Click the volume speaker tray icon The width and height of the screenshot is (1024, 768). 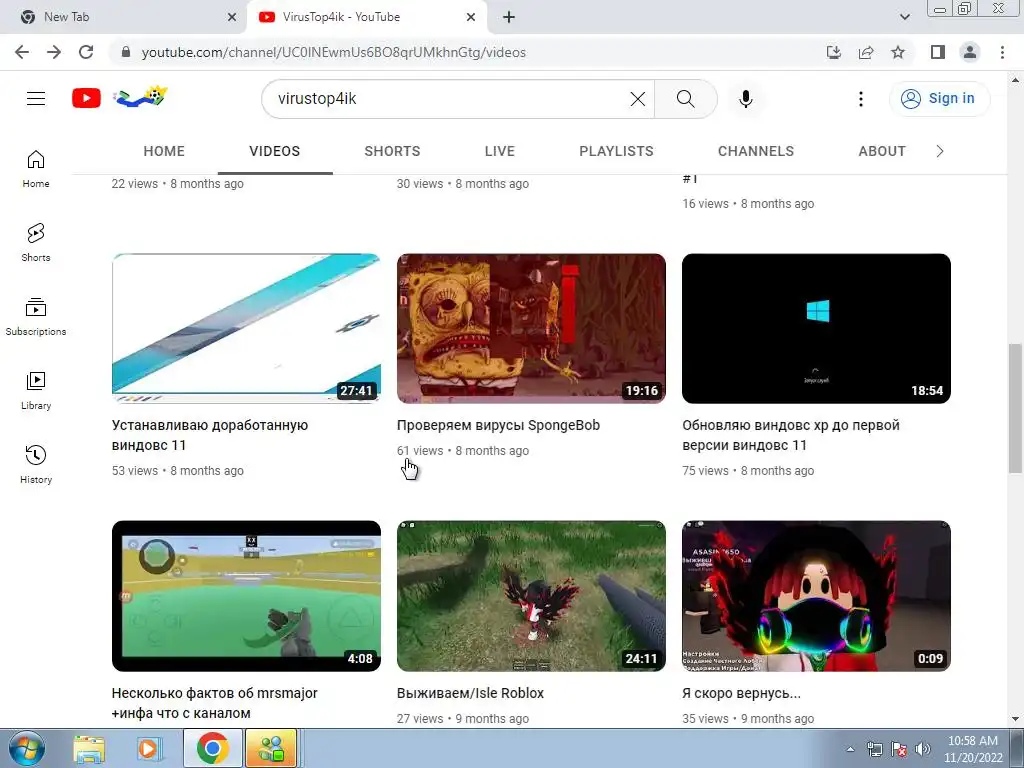tap(922, 749)
